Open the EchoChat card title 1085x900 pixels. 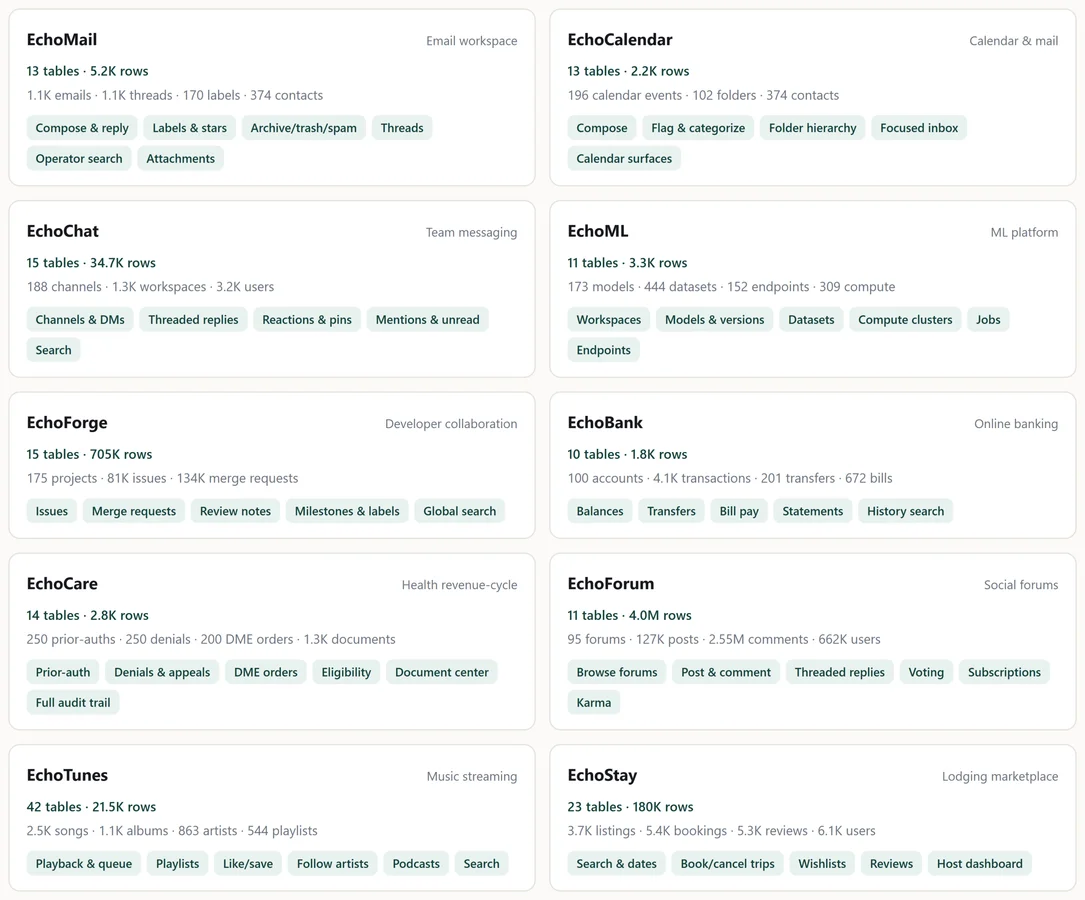(x=62, y=231)
